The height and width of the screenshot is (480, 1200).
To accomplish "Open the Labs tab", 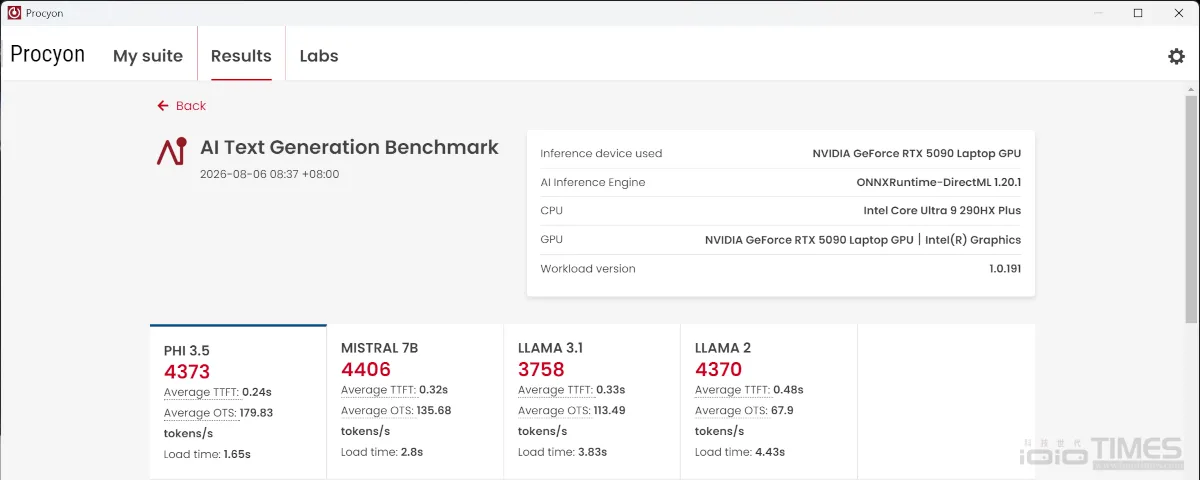I will tap(319, 56).
